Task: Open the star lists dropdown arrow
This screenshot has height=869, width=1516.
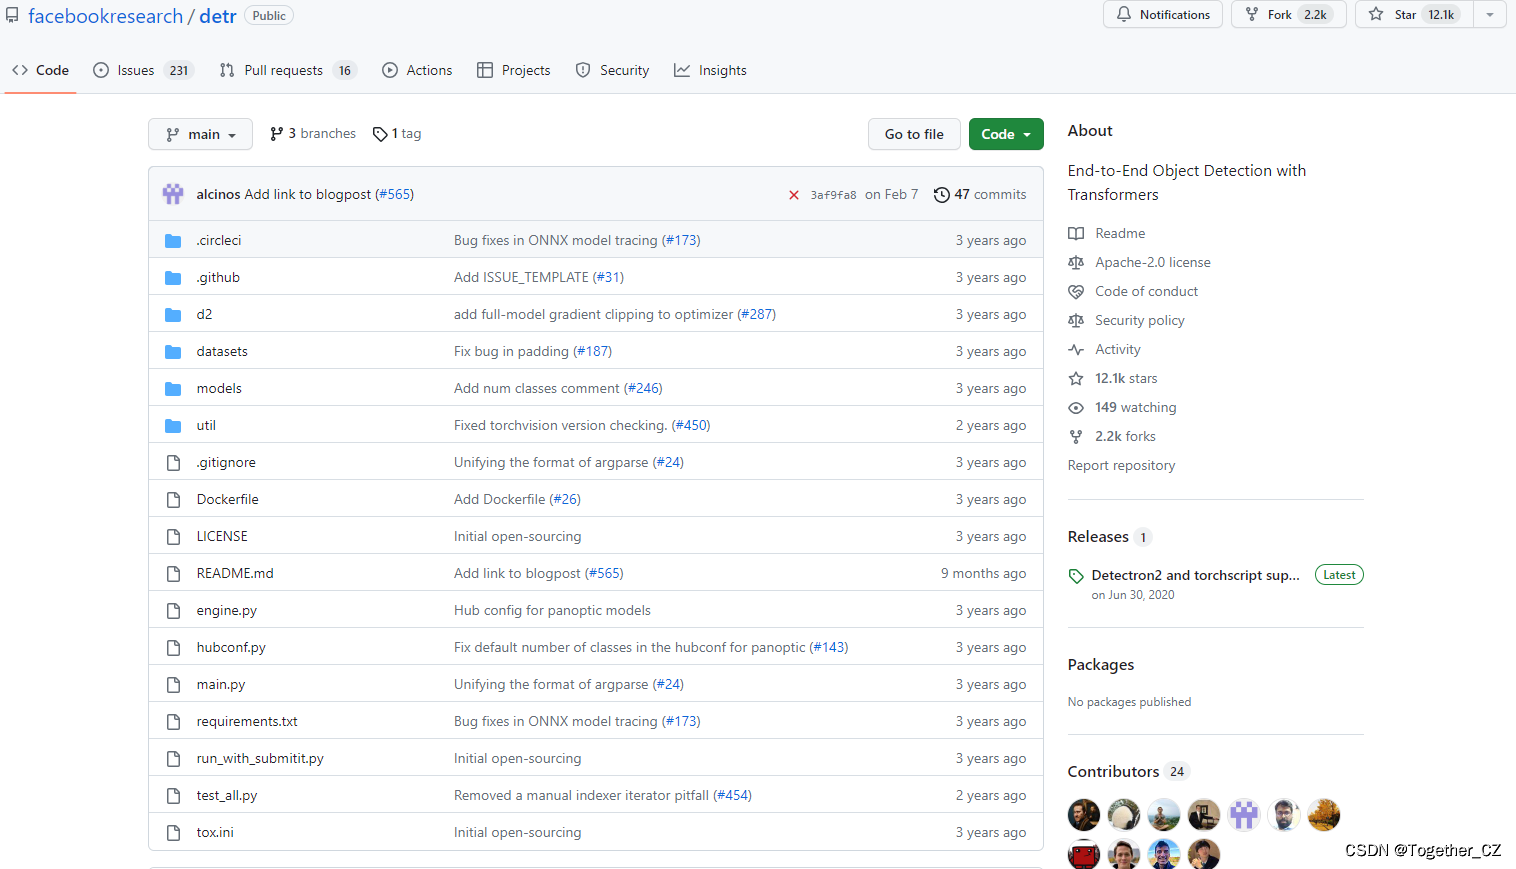Action: (x=1490, y=14)
